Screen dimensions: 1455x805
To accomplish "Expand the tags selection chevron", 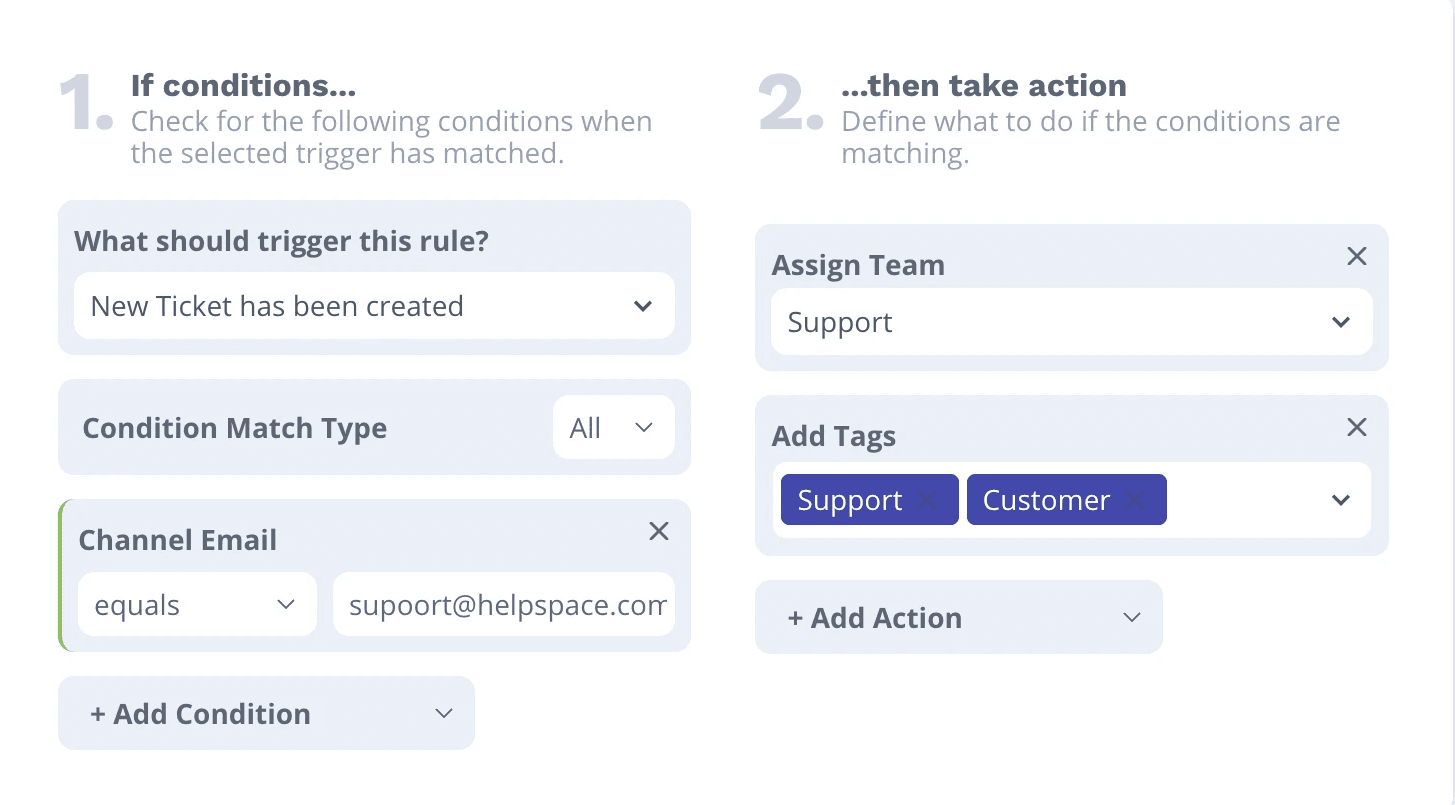I will tap(1341, 500).
